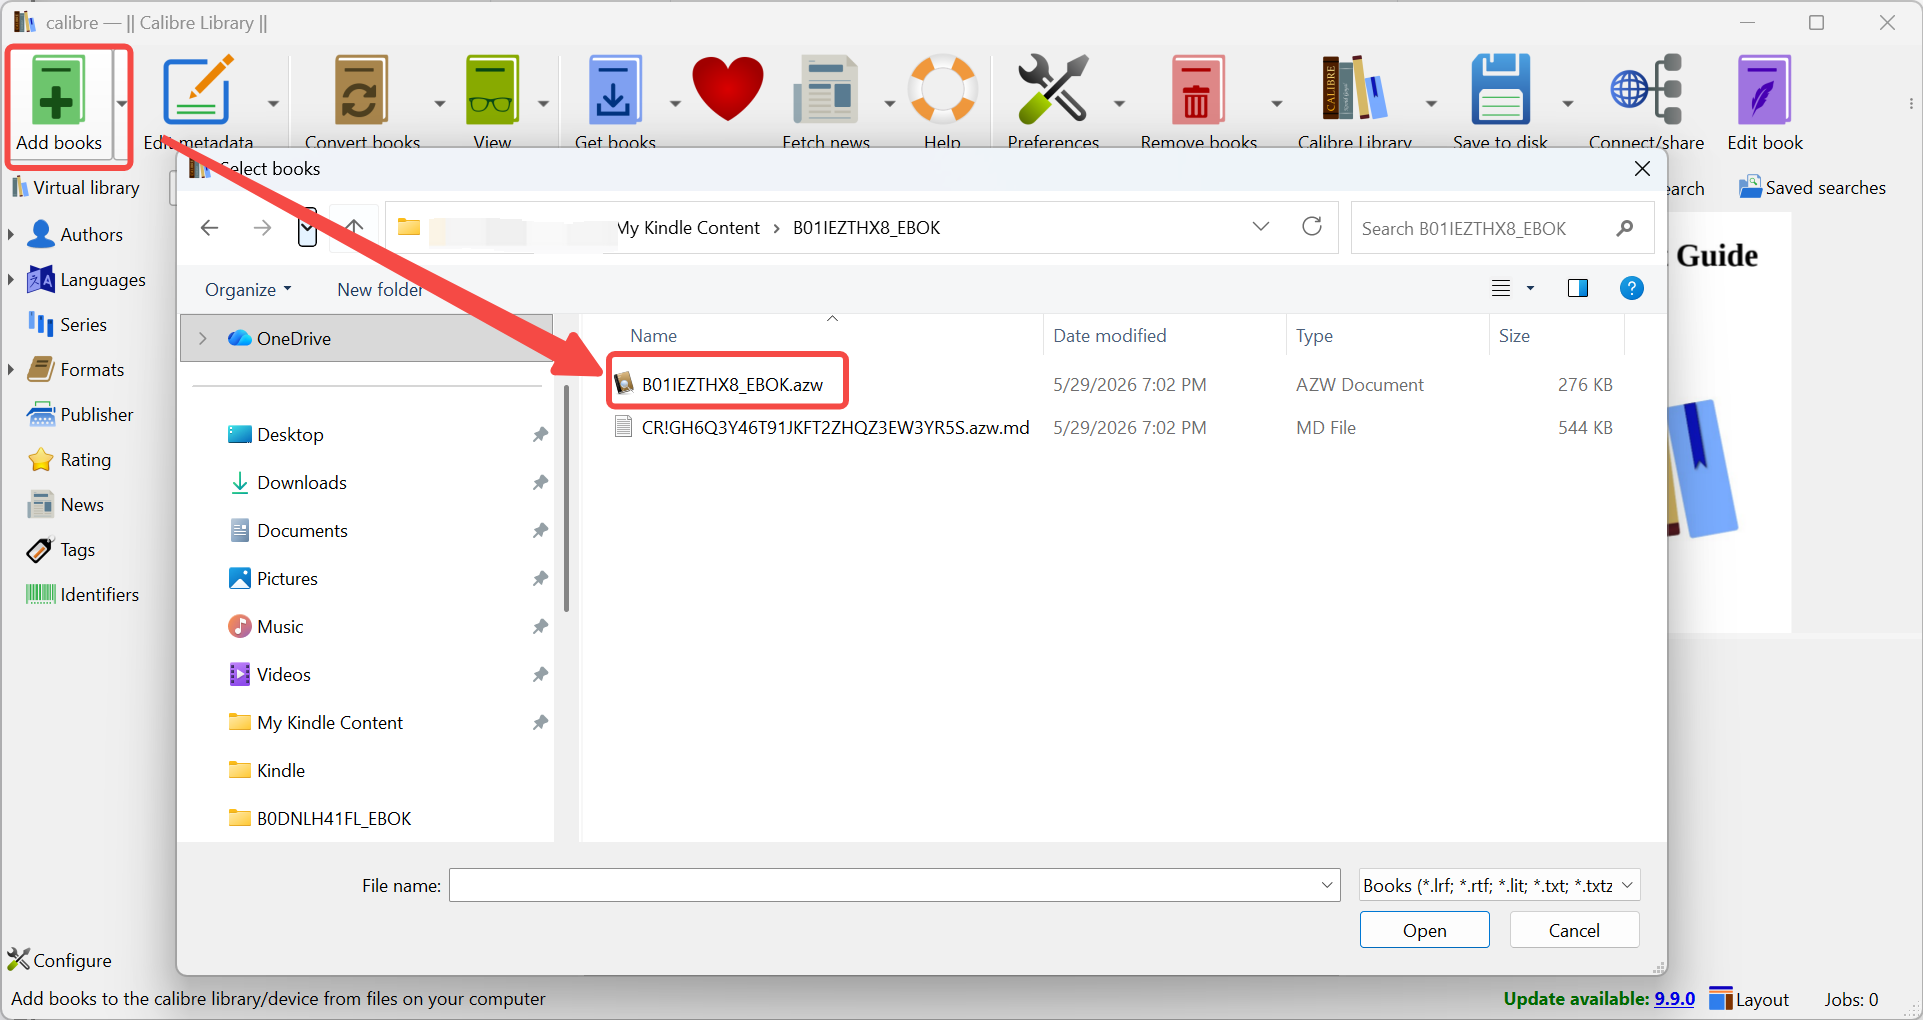Viewport: 1923px width, 1020px height.
Task: Click the Save to disk floppy icon
Action: click(1500, 90)
